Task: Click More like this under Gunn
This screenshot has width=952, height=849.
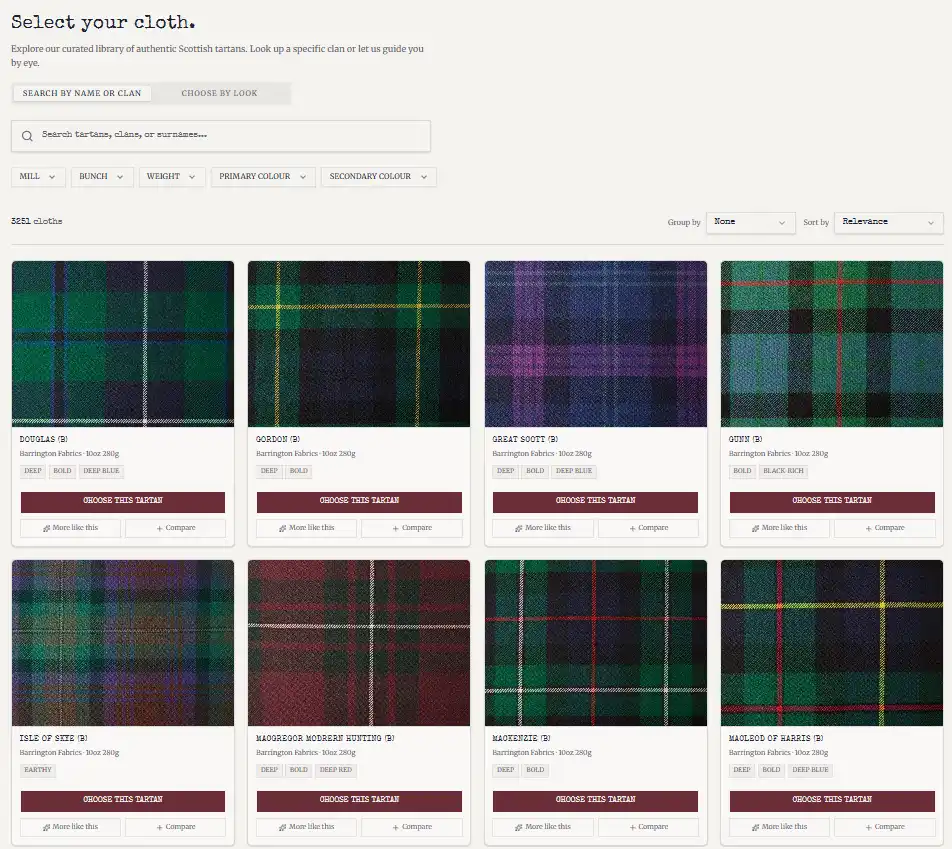Action: [x=780, y=528]
